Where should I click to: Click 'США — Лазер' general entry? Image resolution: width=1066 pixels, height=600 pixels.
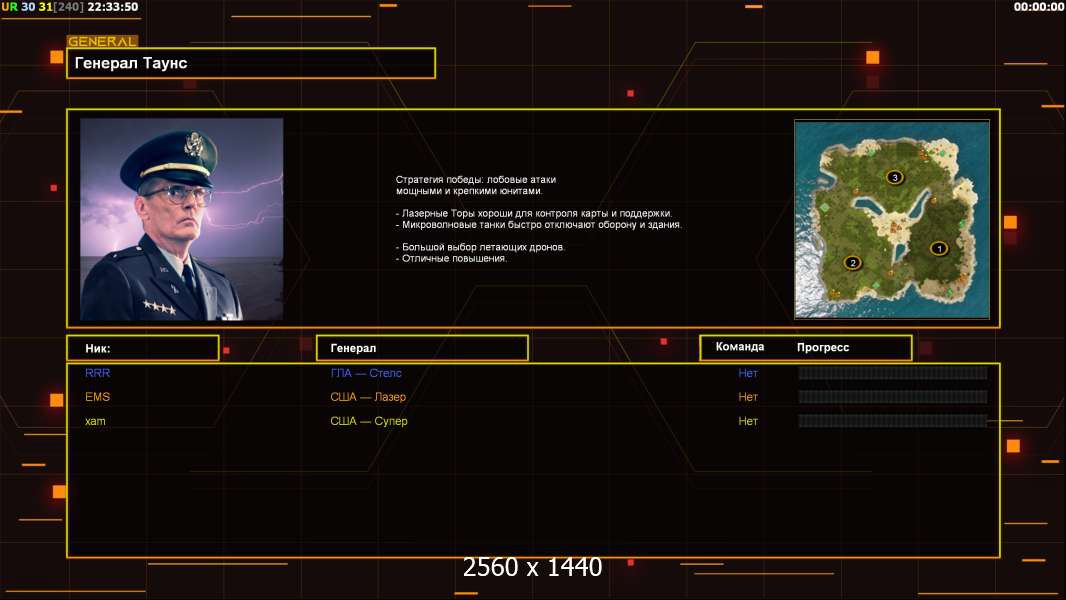pos(368,397)
